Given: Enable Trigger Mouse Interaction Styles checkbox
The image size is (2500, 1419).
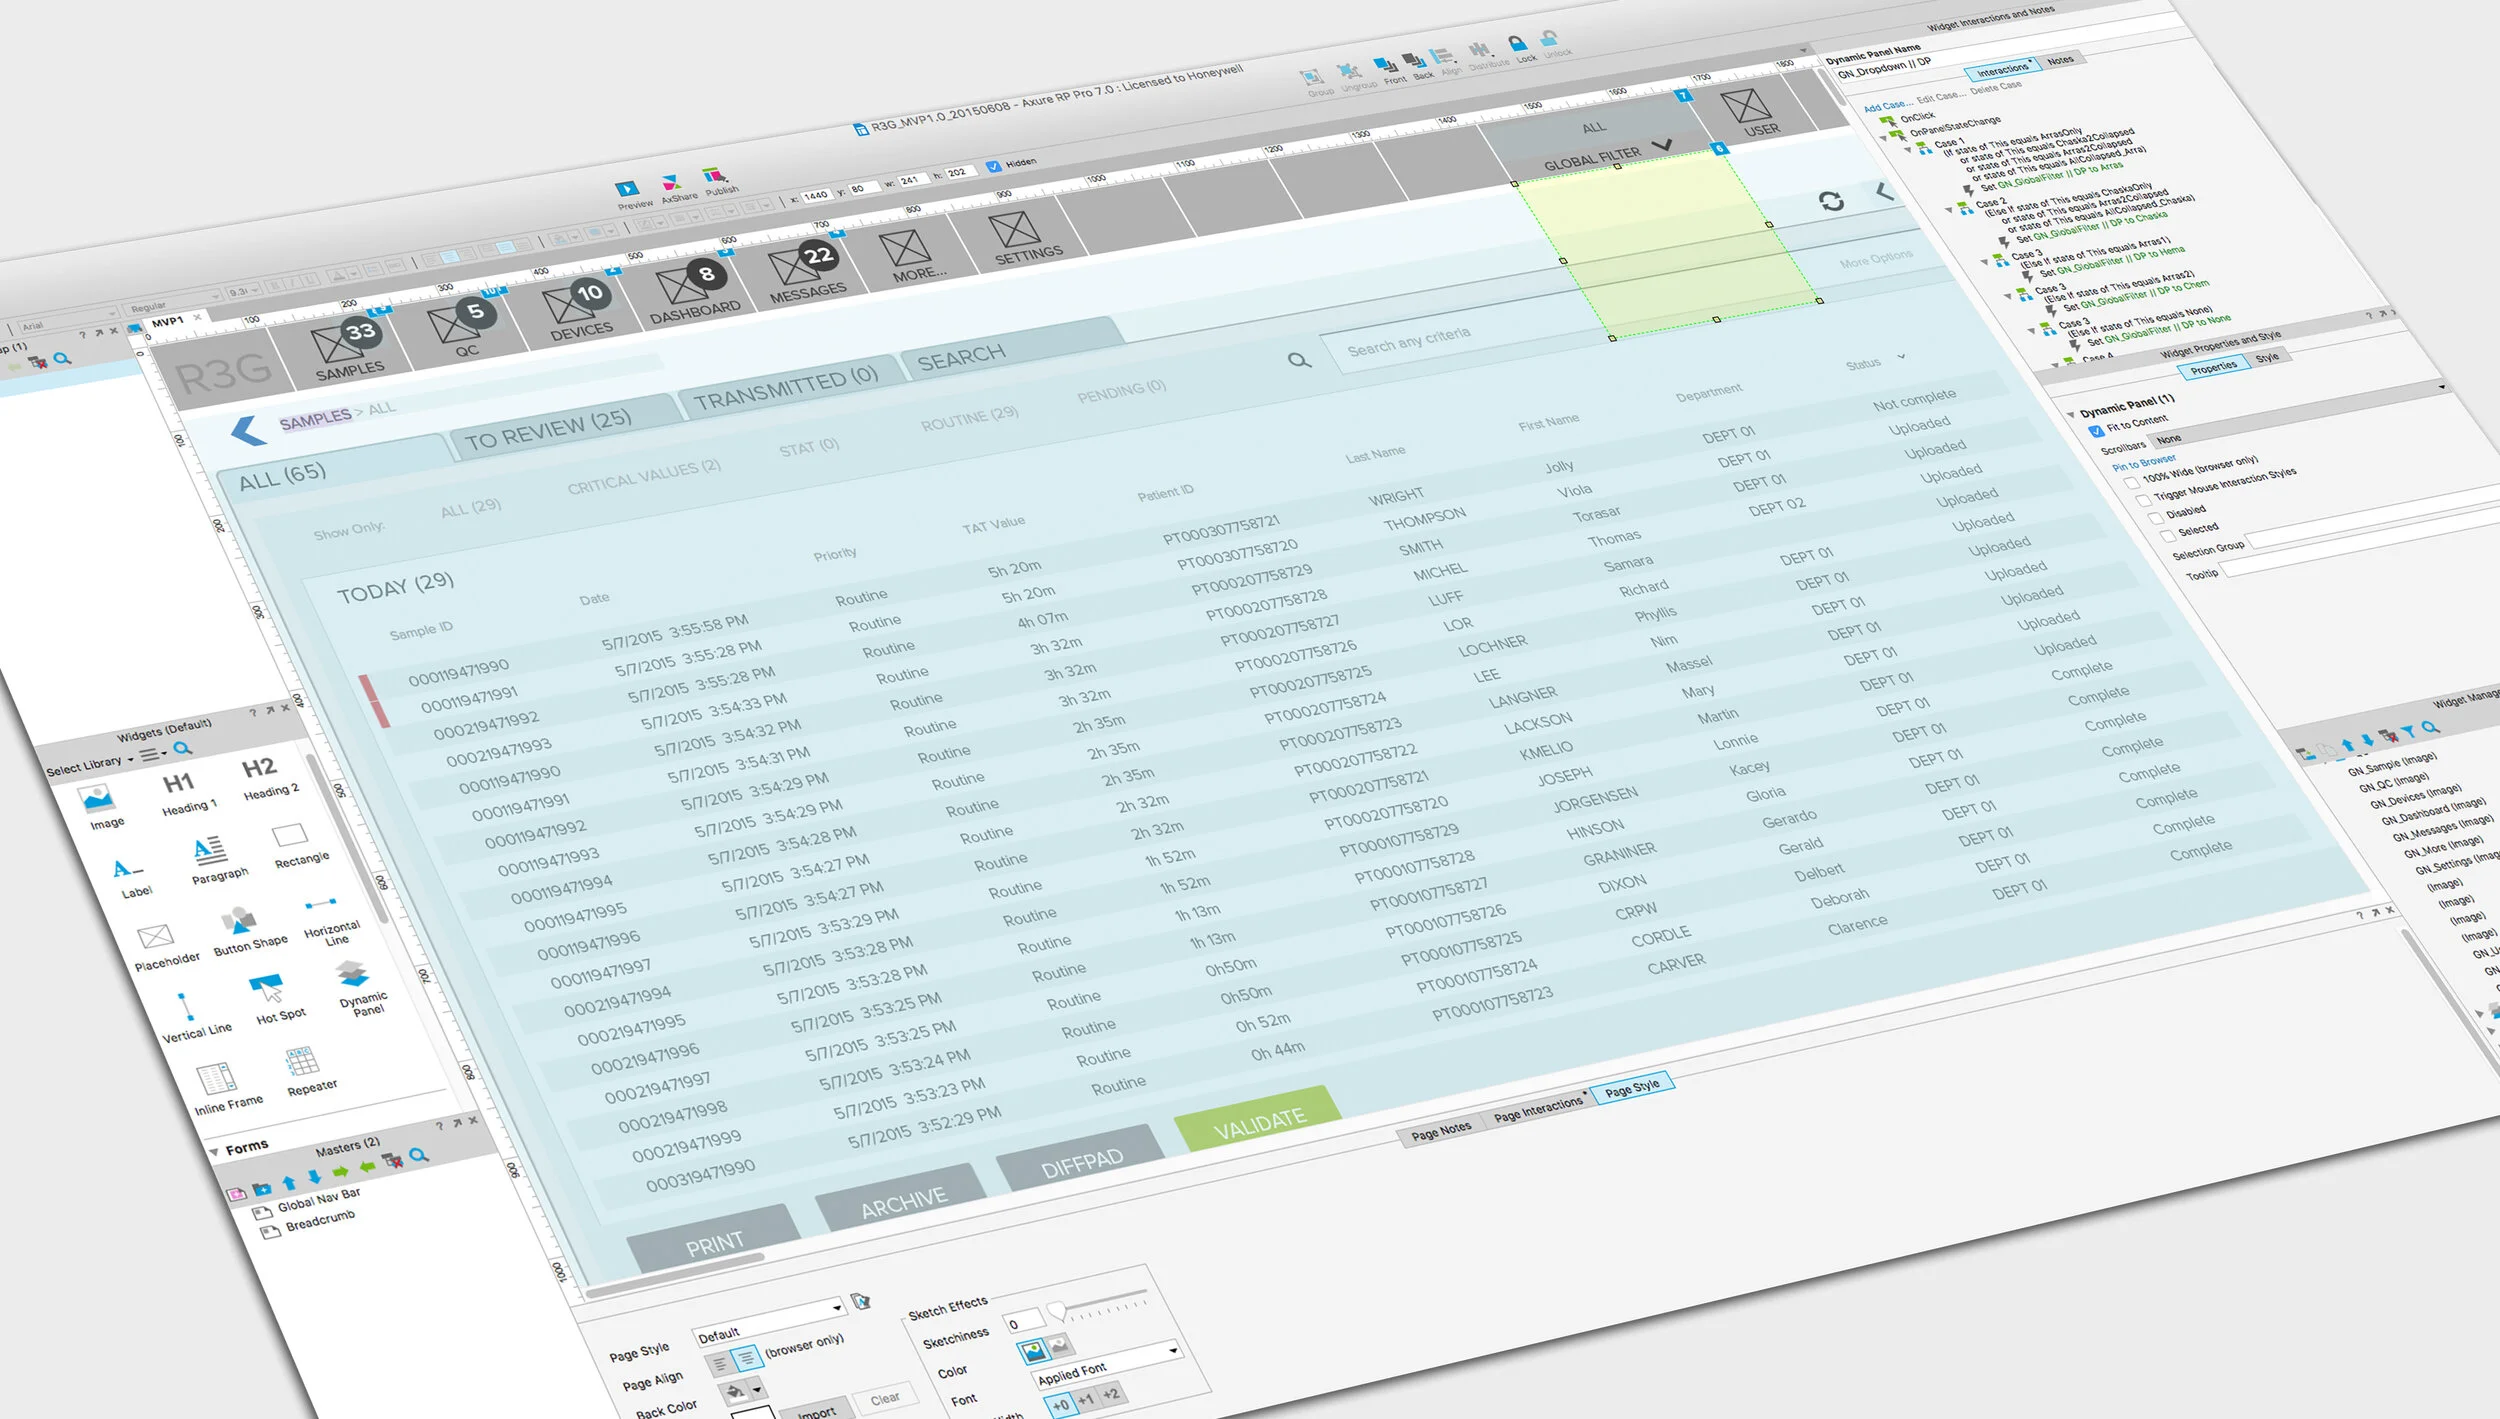Looking at the screenshot, I should 2142,499.
